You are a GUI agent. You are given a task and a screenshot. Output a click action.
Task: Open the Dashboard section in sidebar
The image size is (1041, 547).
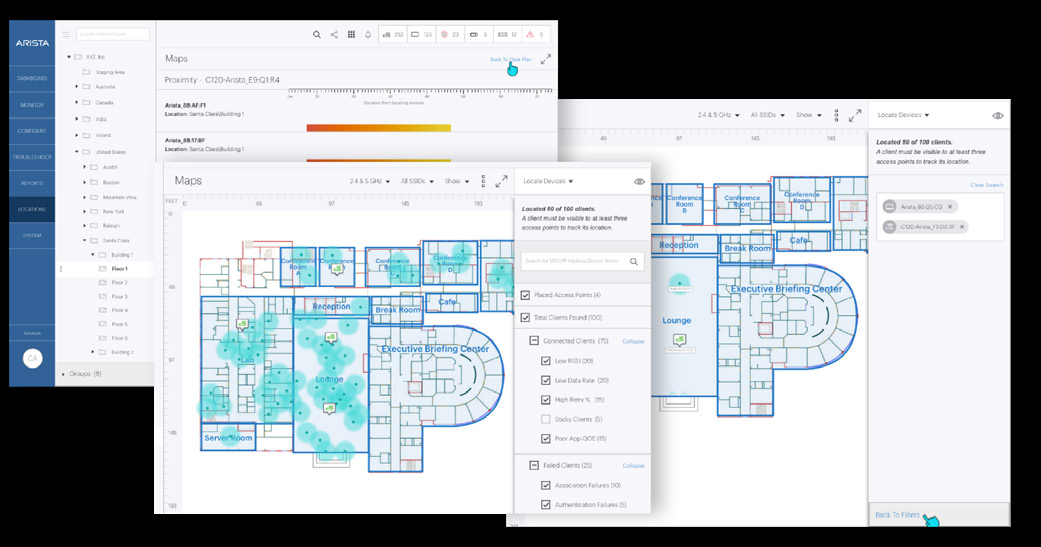click(32, 78)
